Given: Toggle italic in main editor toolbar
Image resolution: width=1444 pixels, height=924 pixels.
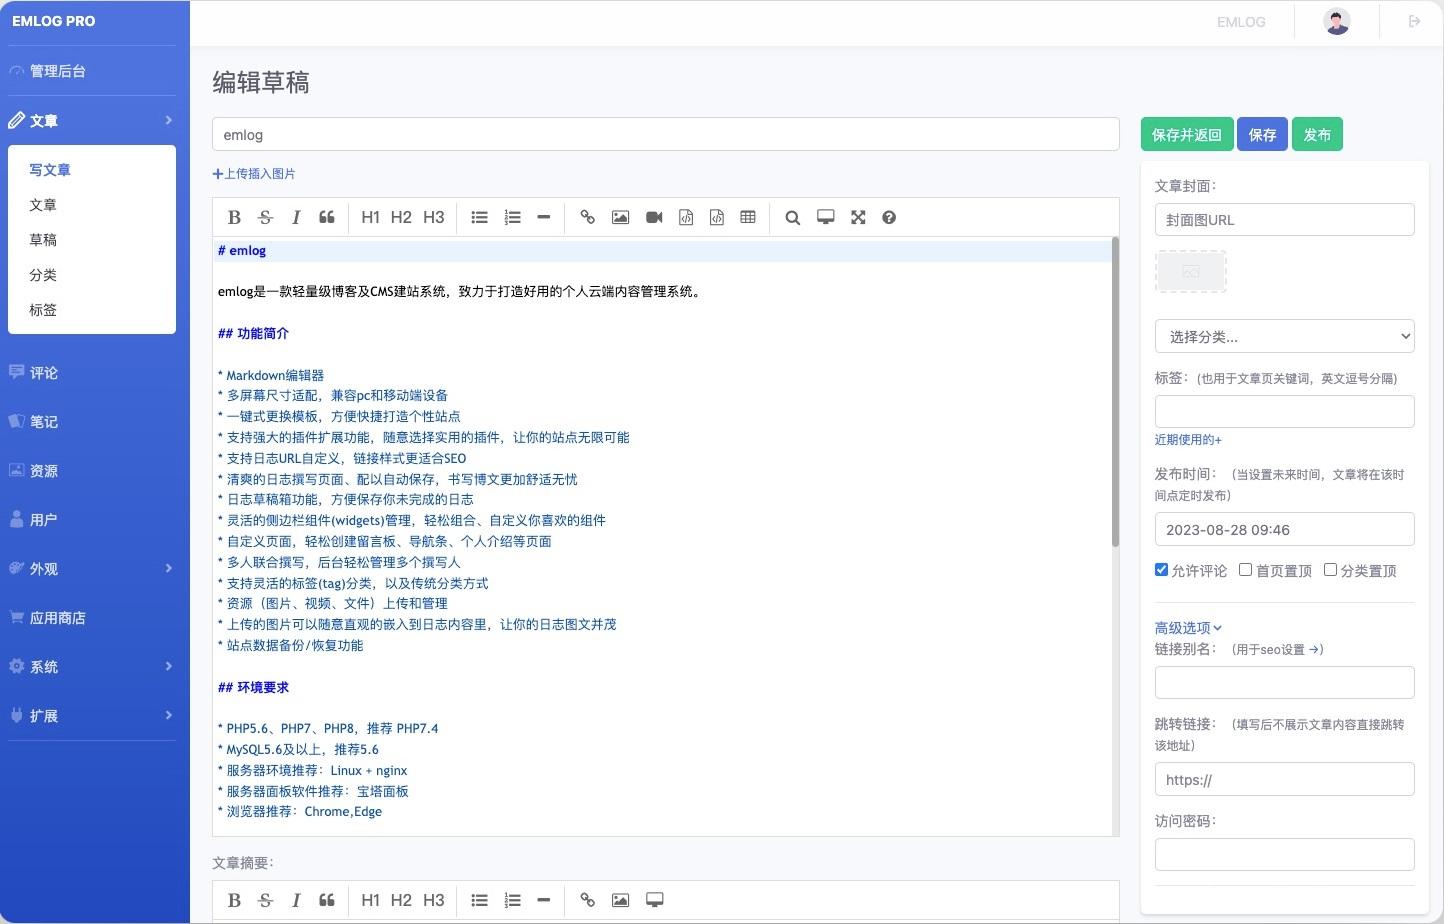Looking at the screenshot, I should click(296, 217).
